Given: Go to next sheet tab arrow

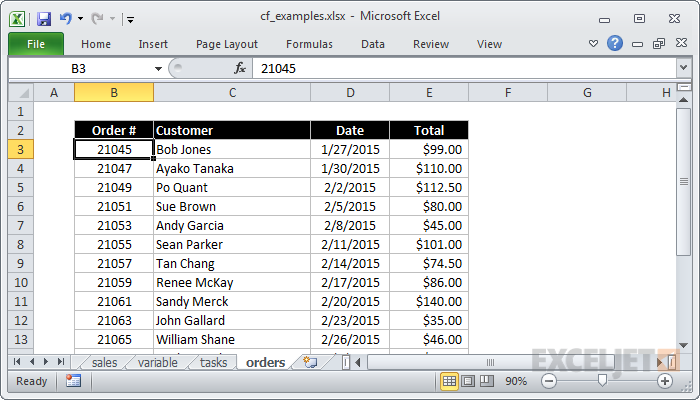Looking at the screenshot, I should pyautogui.click(x=46, y=362).
